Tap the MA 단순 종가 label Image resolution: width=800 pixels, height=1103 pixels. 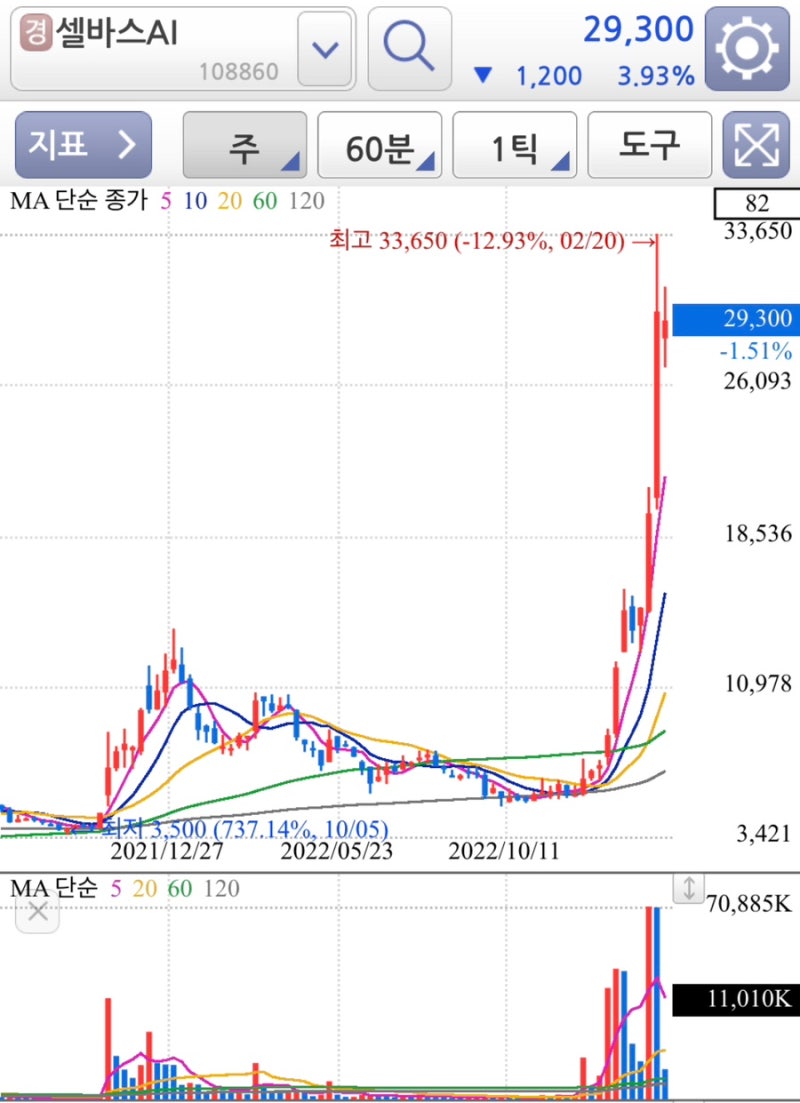tap(79, 202)
